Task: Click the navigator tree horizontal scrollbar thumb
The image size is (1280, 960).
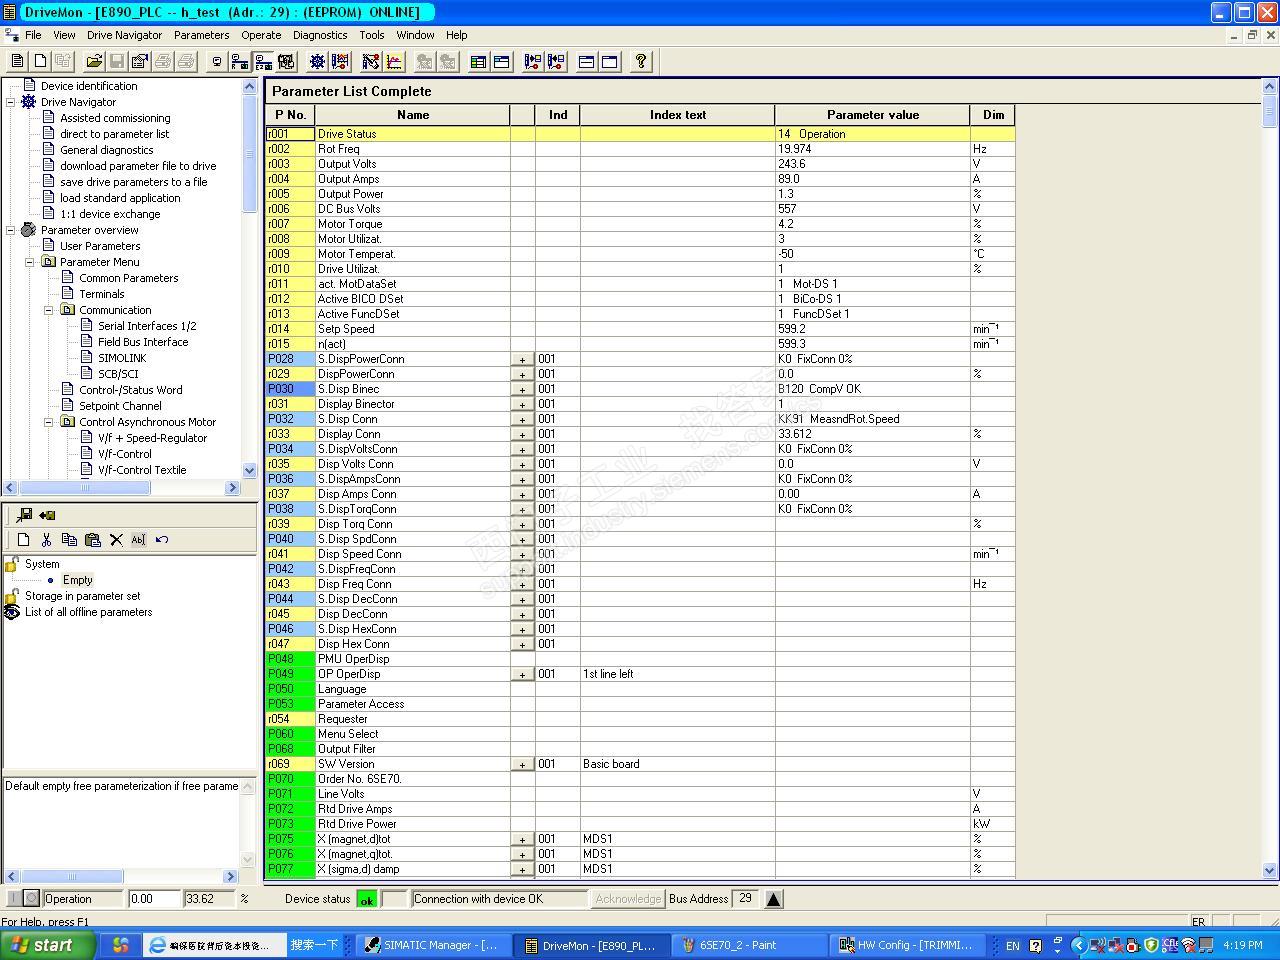Action: point(85,488)
